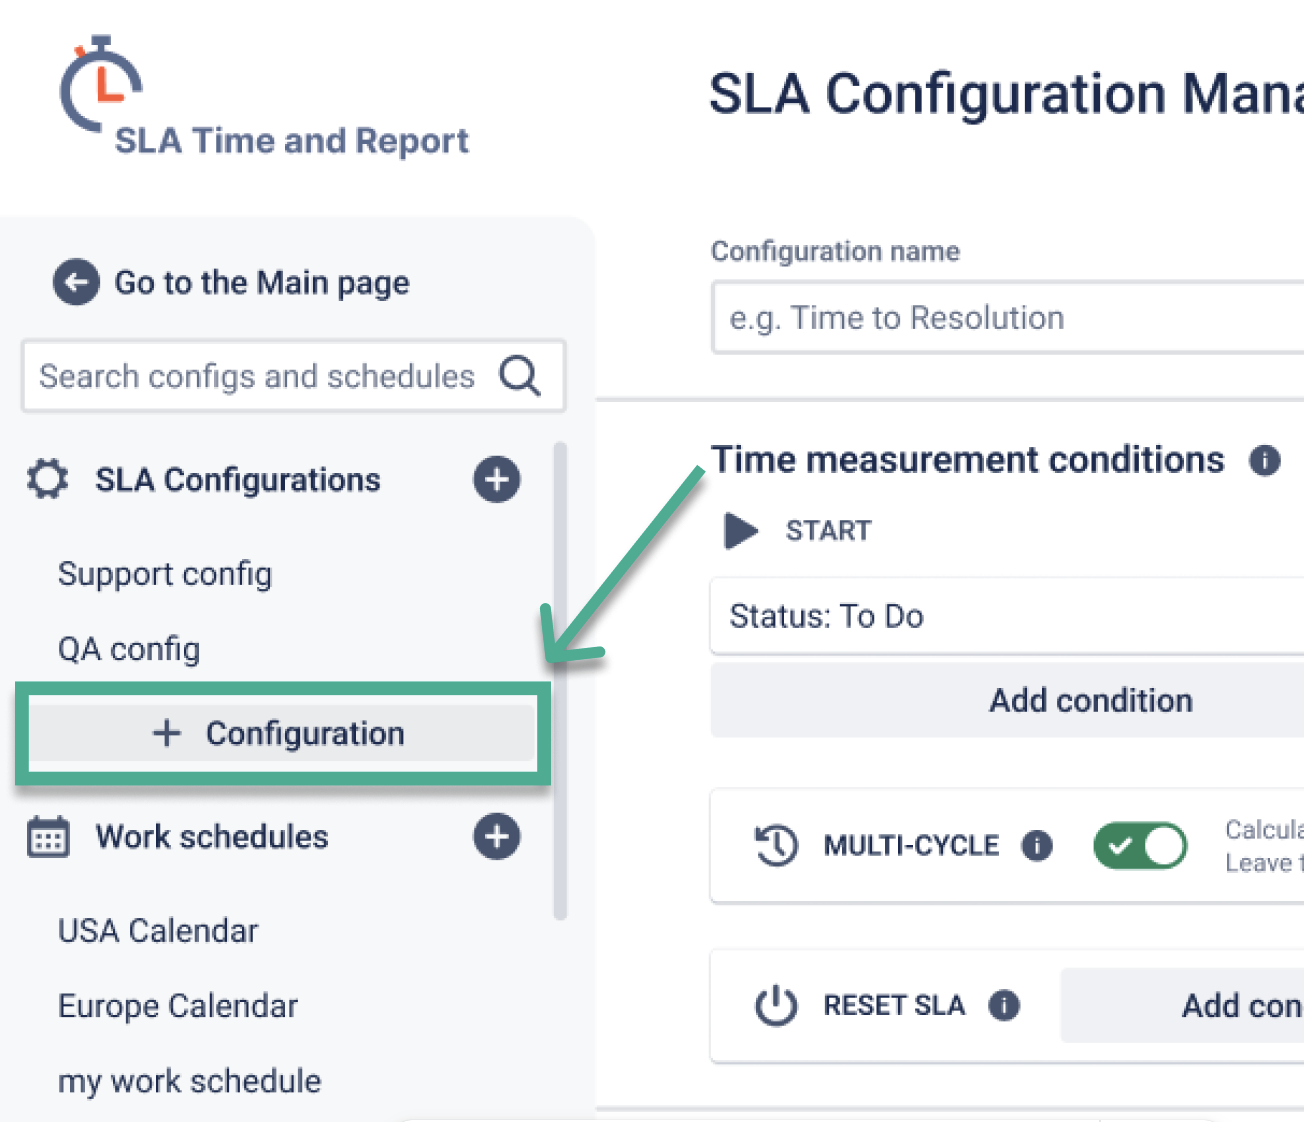Click the START play icon

pyautogui.click(x=739, y=530)
